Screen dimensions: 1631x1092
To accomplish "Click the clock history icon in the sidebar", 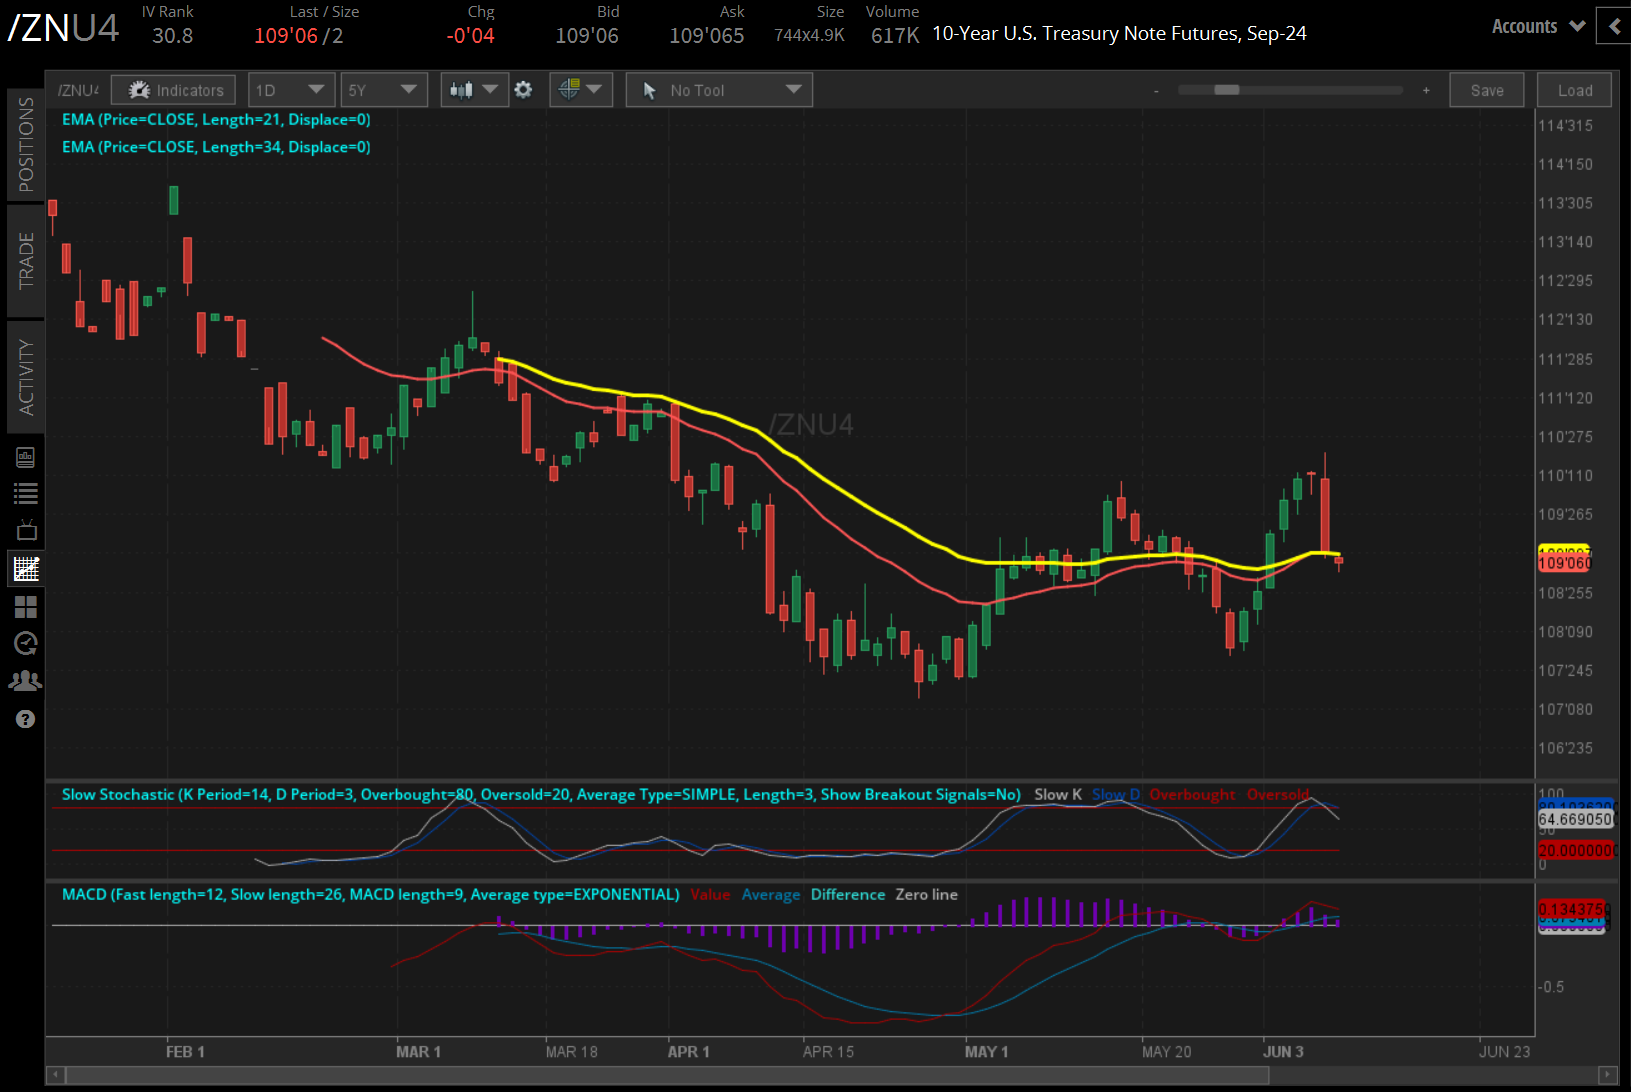I will click(x=26, y=643).
